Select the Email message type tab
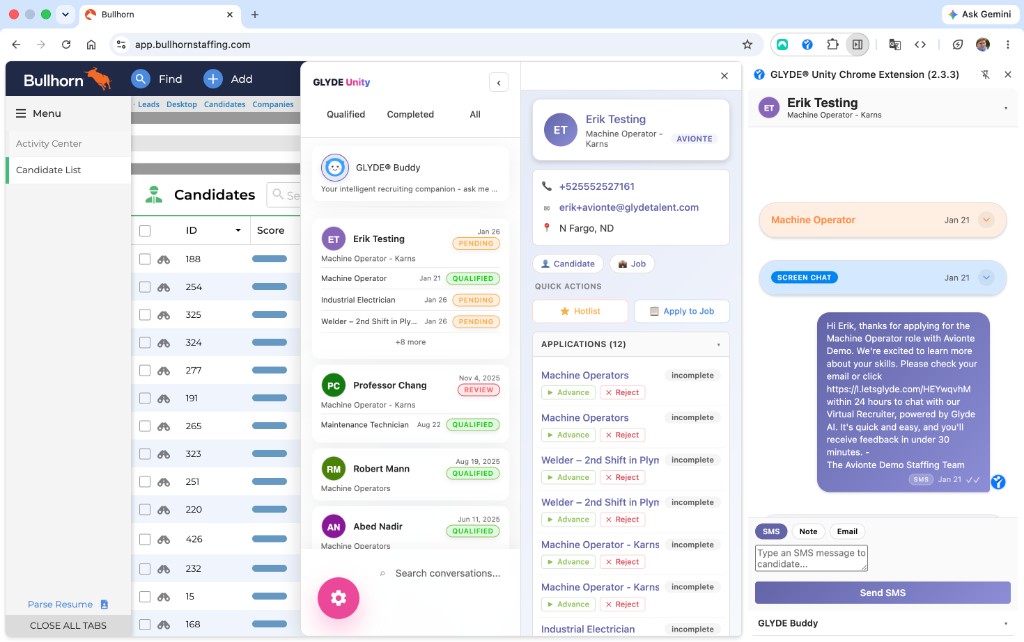The image size is (1024, 642). click(847, 532)
